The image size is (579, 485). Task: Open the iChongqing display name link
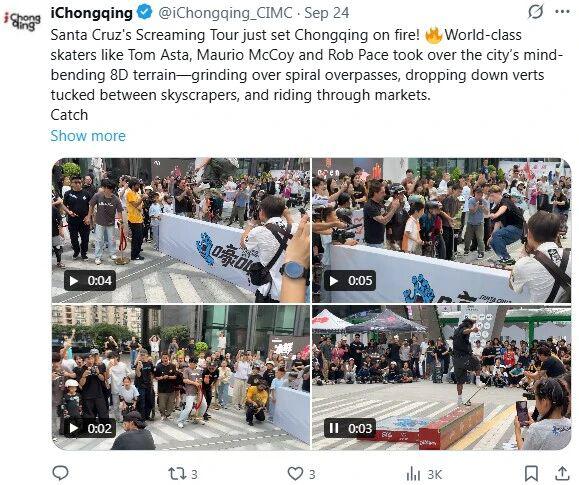click(92, 13)
